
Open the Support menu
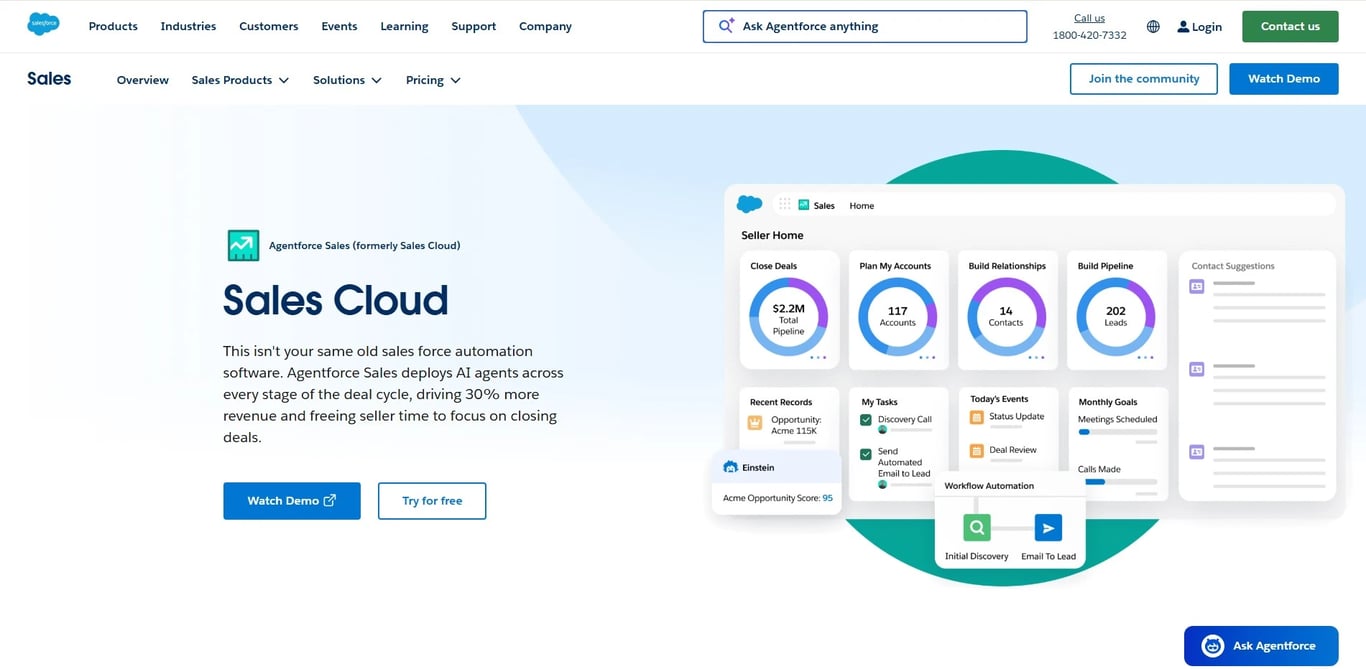pyautogui.click(x=473, y=26)
